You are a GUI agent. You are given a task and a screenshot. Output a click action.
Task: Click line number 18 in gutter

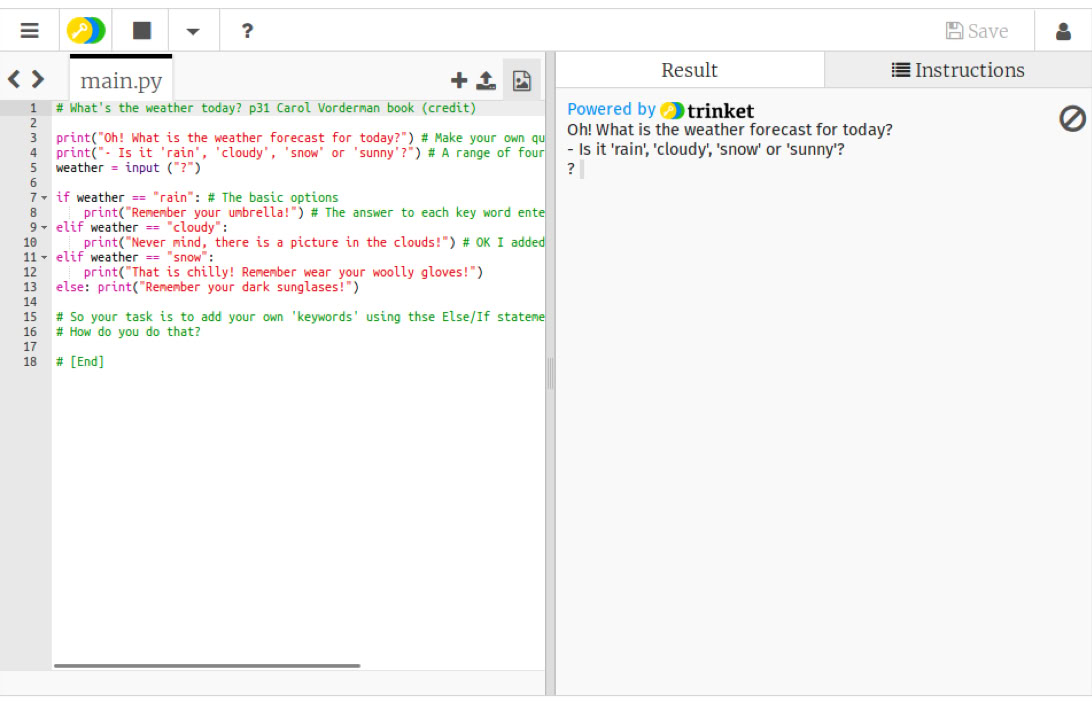[30, 362]
